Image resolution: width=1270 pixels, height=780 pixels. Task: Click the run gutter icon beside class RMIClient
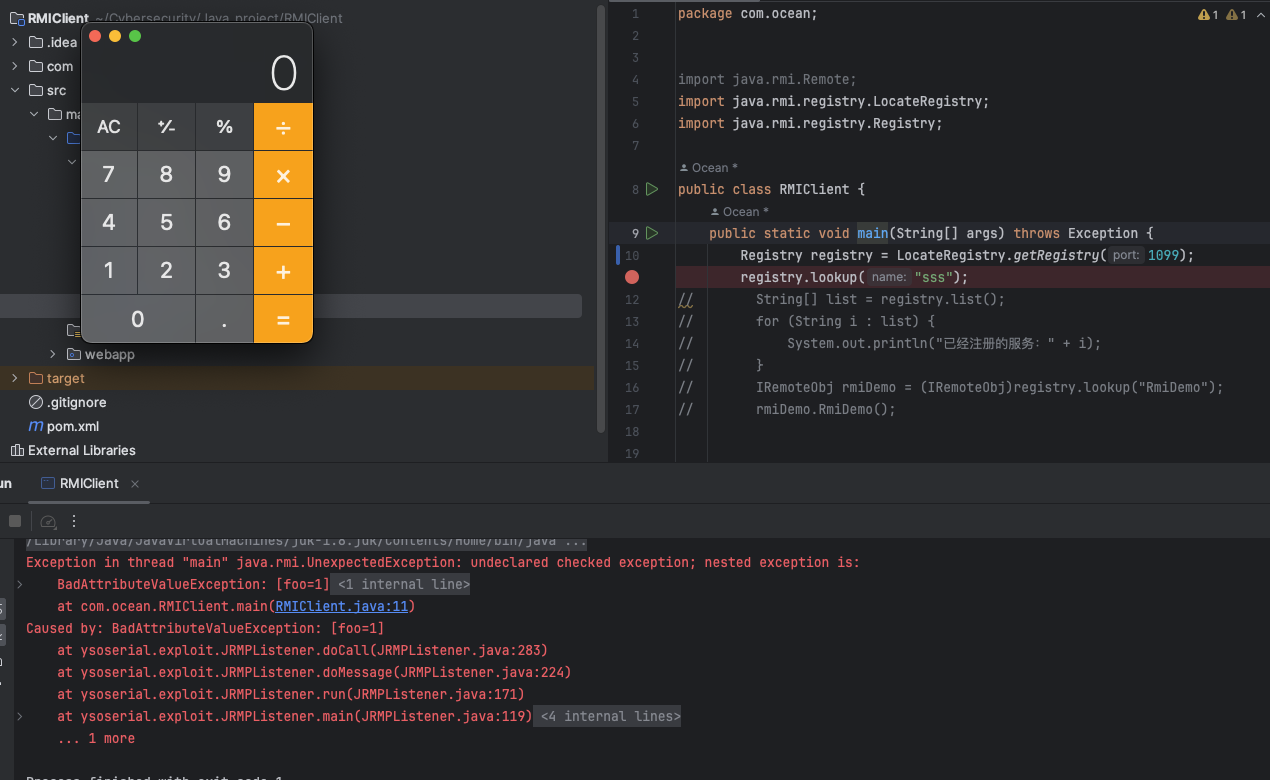coord(652,189)
